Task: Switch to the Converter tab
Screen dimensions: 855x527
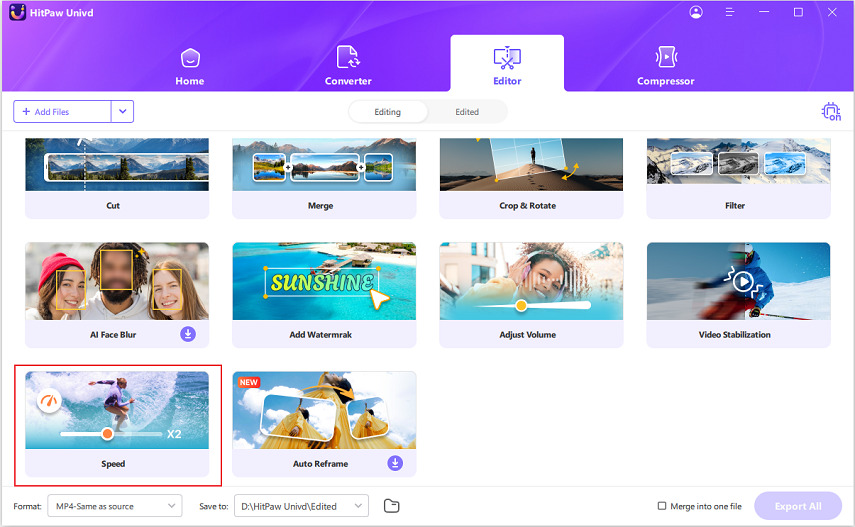Action: (x=348, y=67)
